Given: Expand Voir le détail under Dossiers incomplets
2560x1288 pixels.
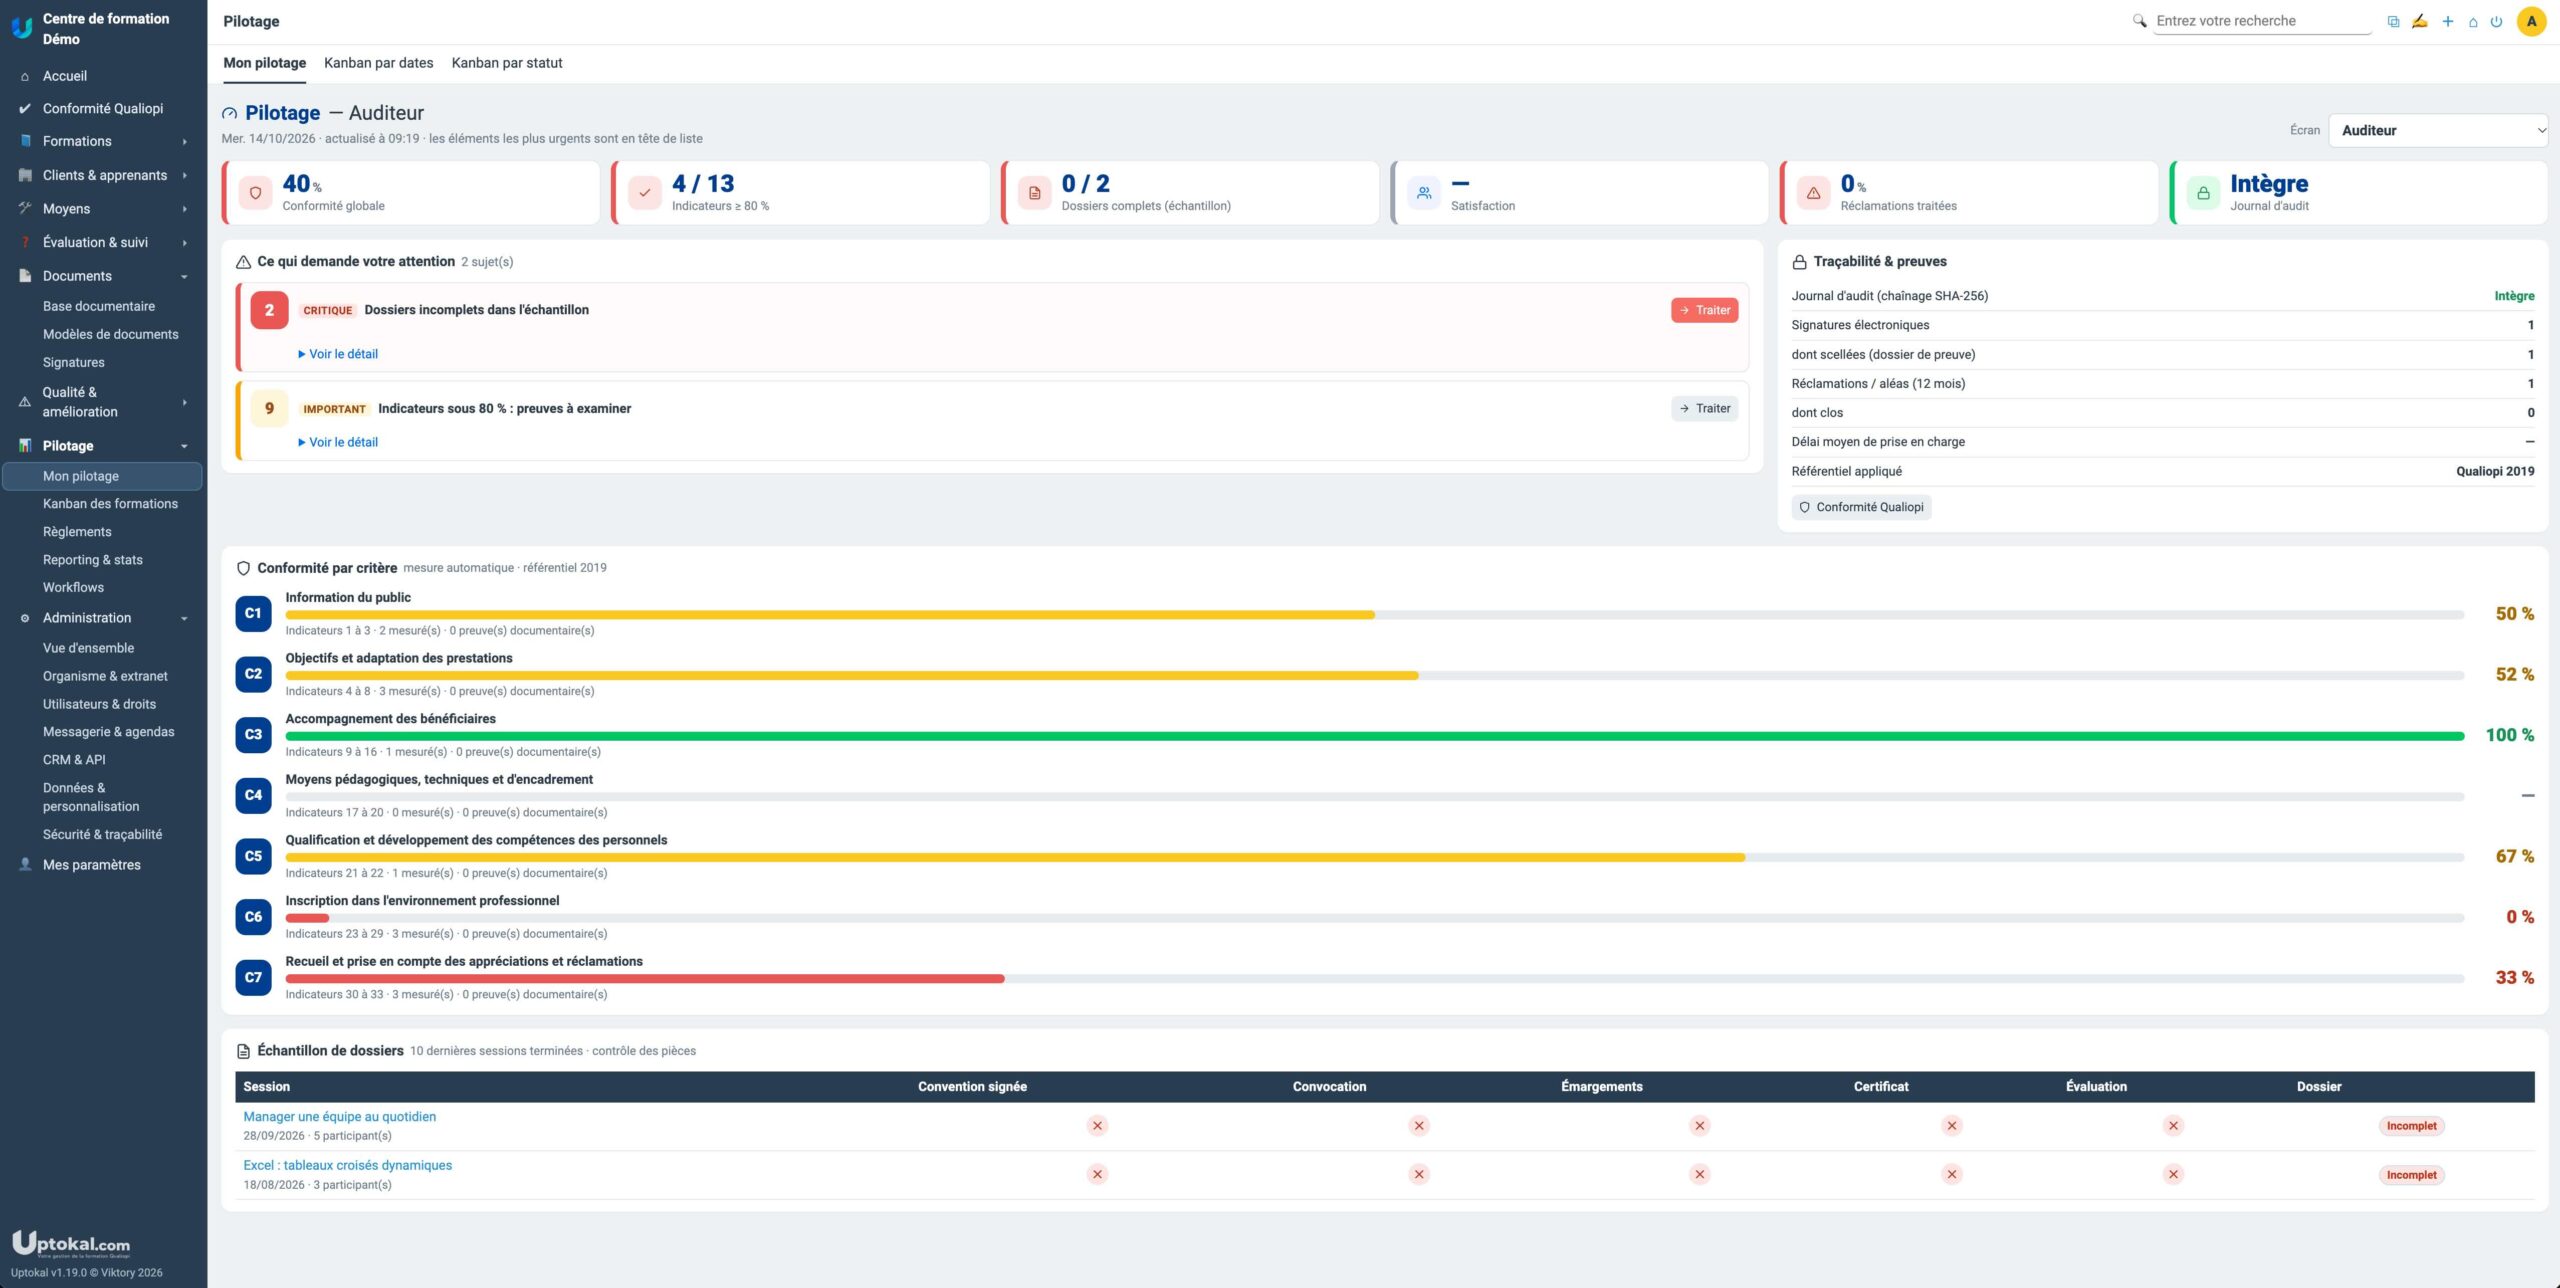Looking at the screenshot, I should point(338,354).
